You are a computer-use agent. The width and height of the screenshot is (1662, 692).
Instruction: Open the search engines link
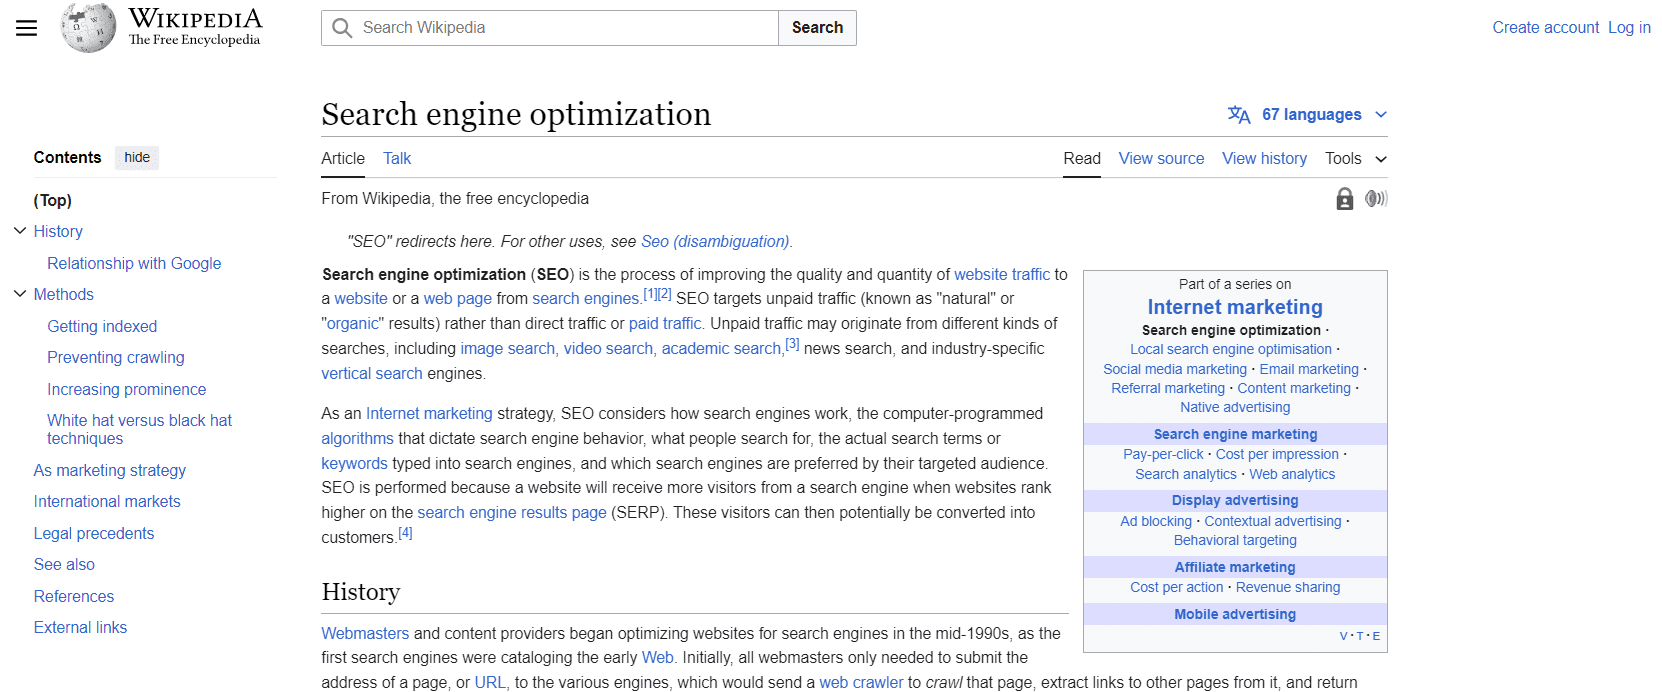point(585,298)
